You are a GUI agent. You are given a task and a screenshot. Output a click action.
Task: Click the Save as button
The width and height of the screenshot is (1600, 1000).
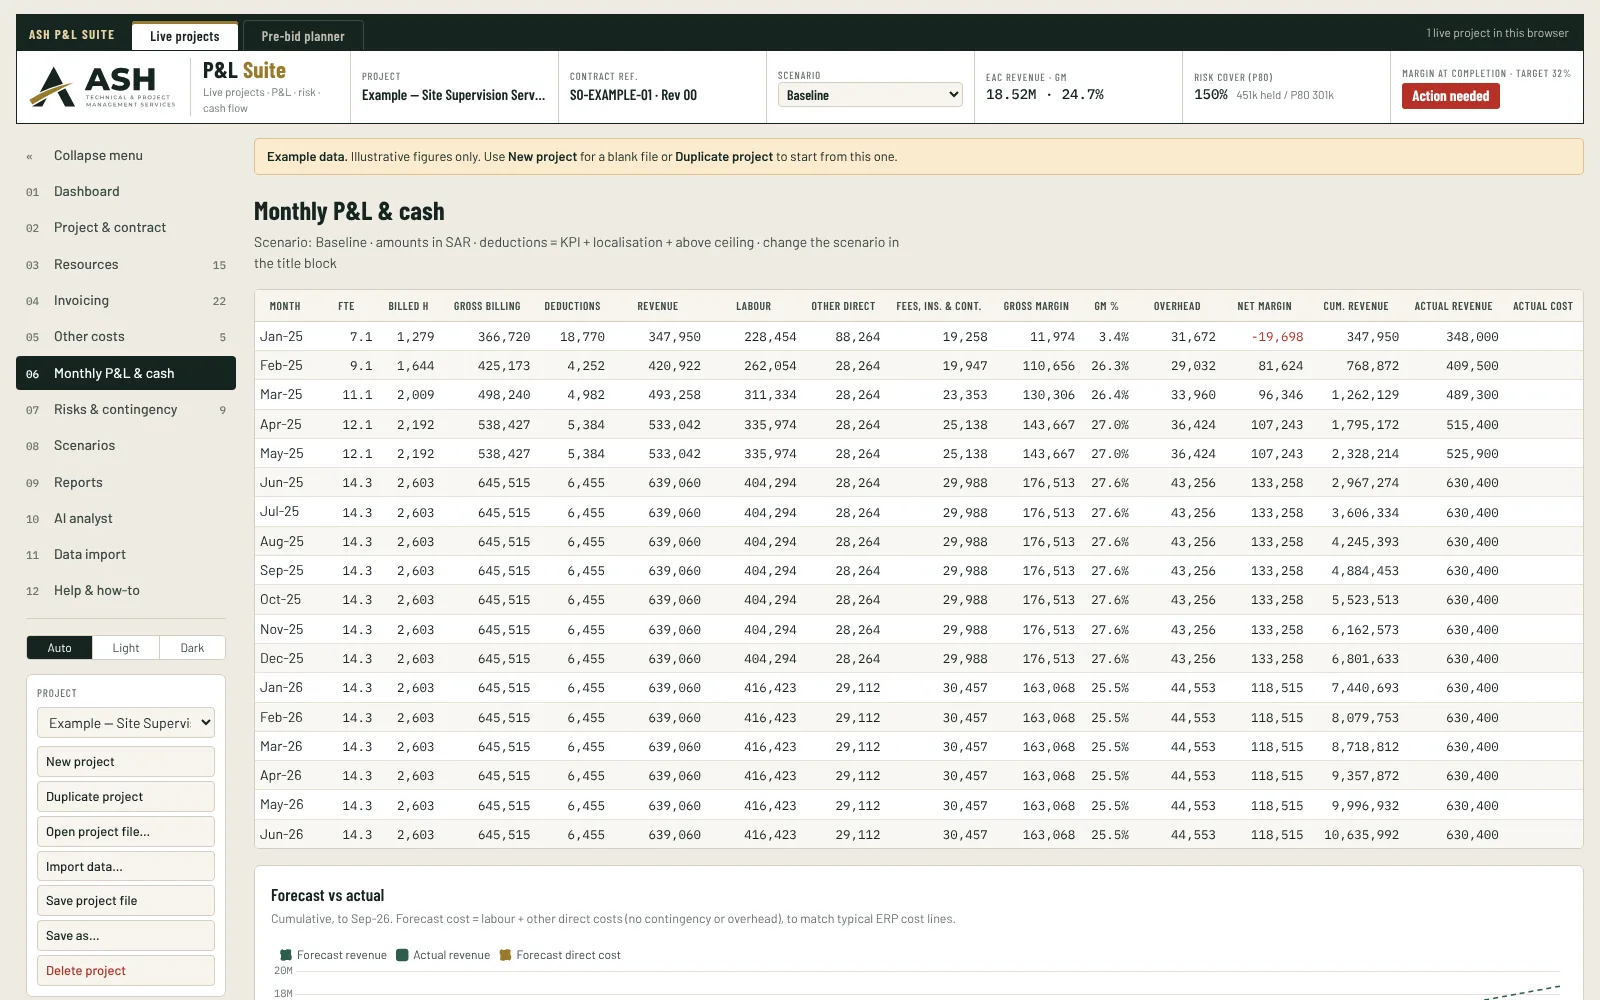click(x=126, y=936)
